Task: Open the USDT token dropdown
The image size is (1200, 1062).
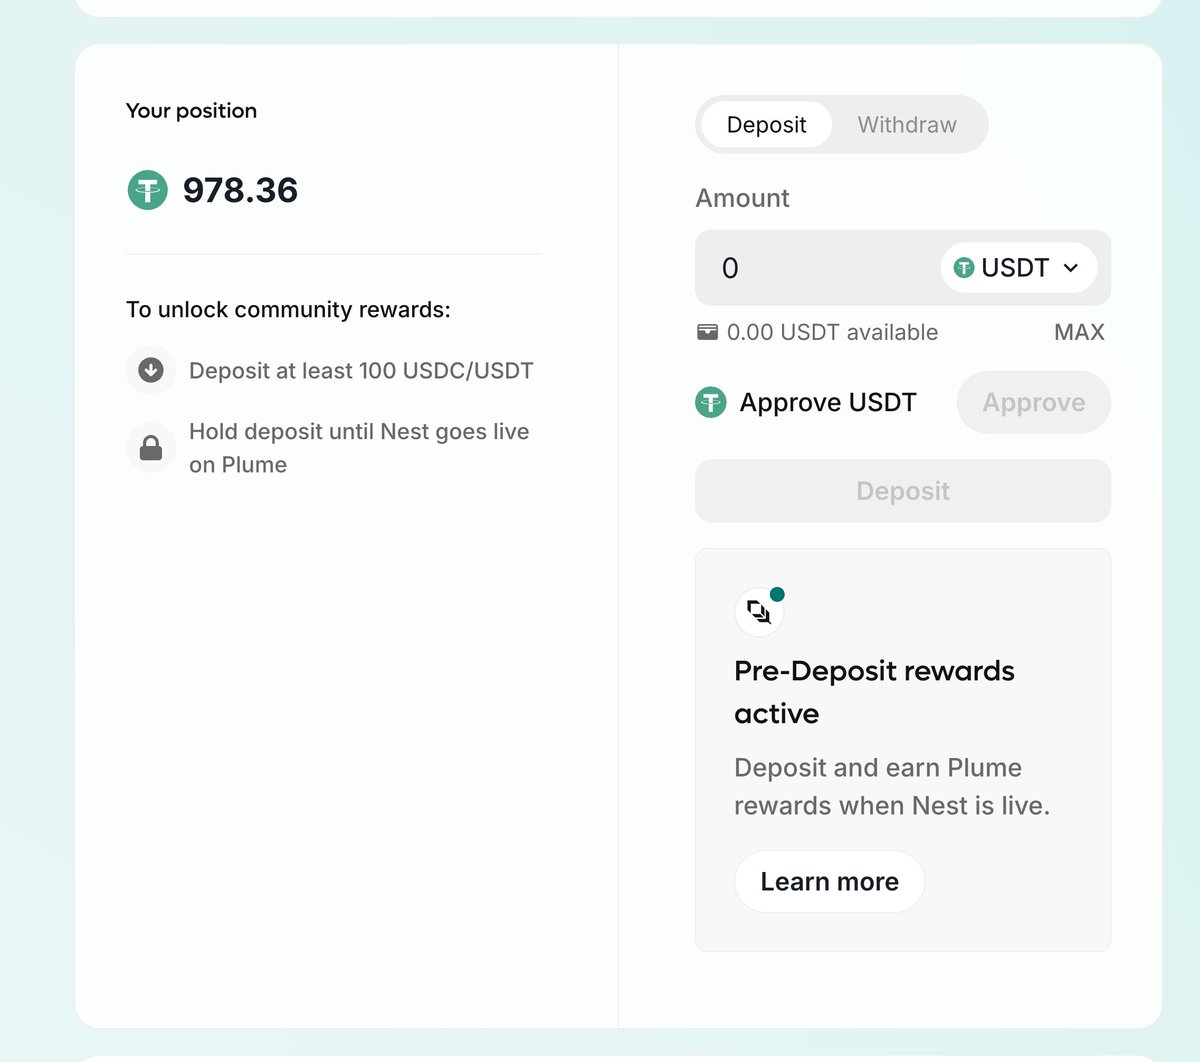Action: point(1019,268)
